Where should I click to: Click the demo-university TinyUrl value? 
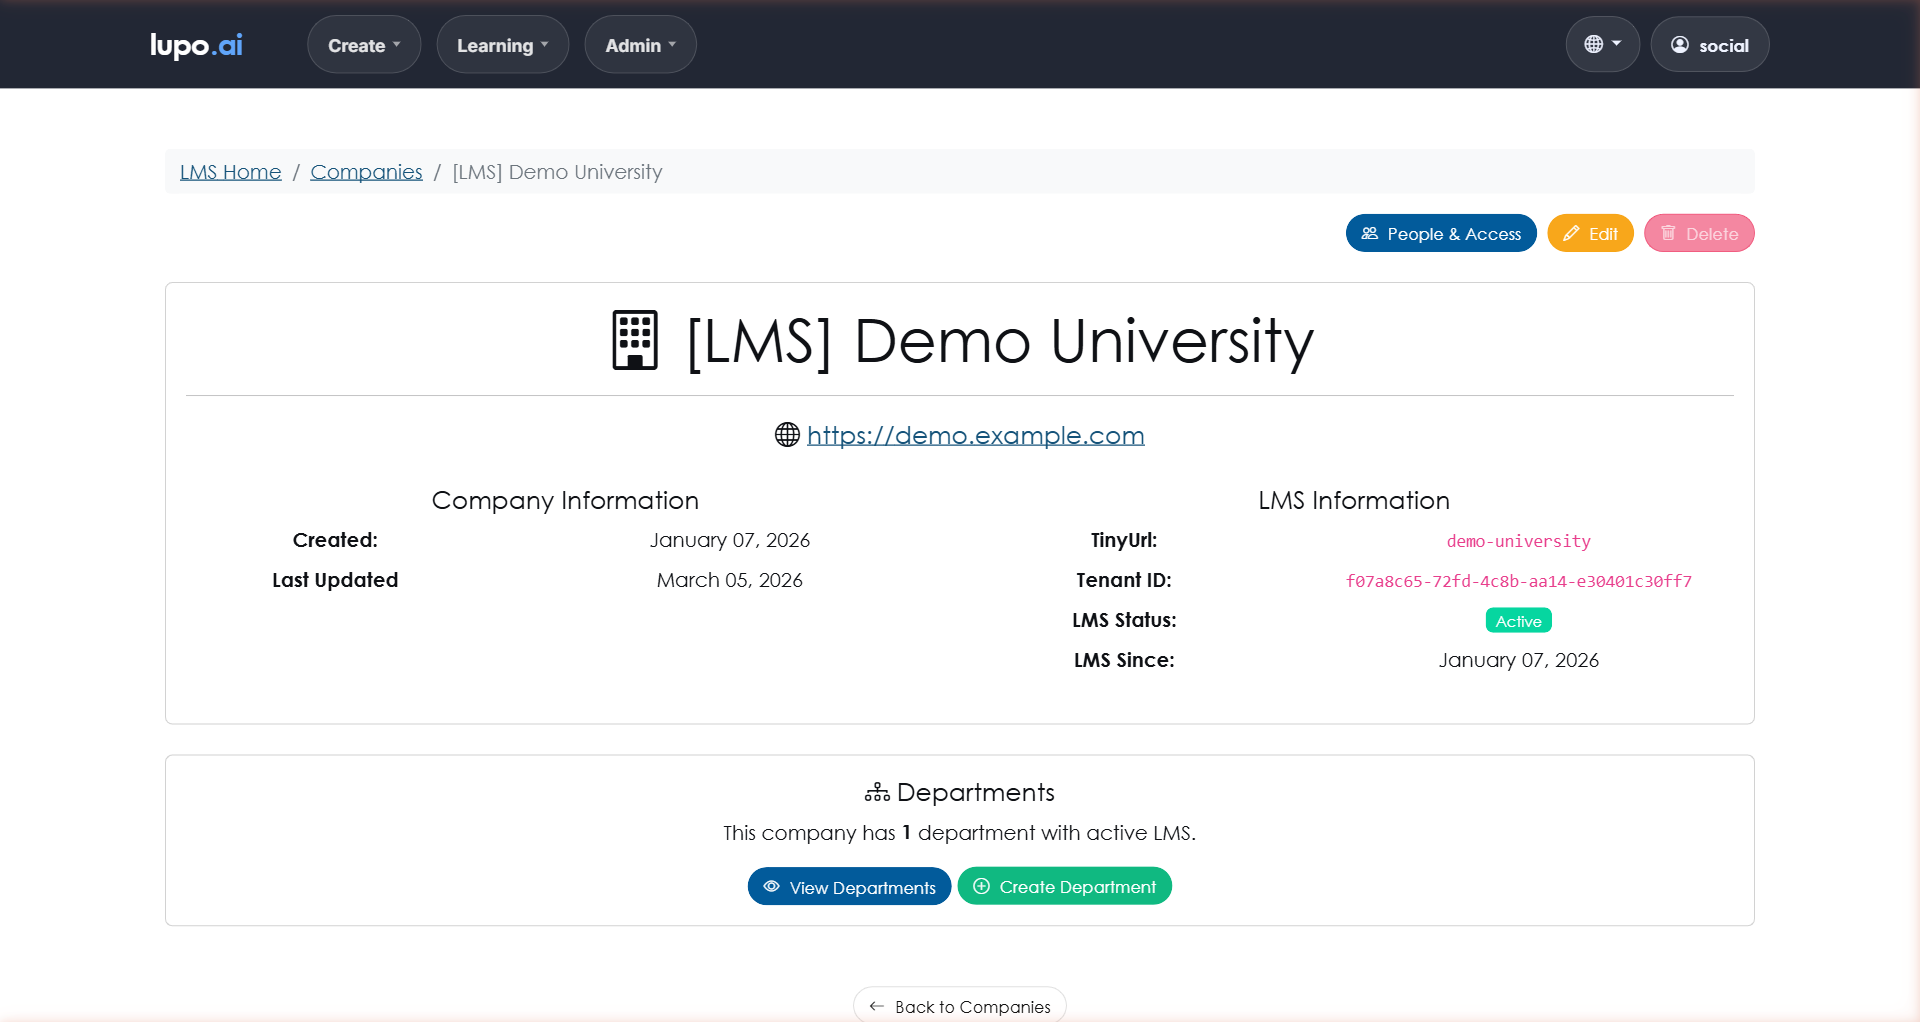click(x=1518, y=541)
